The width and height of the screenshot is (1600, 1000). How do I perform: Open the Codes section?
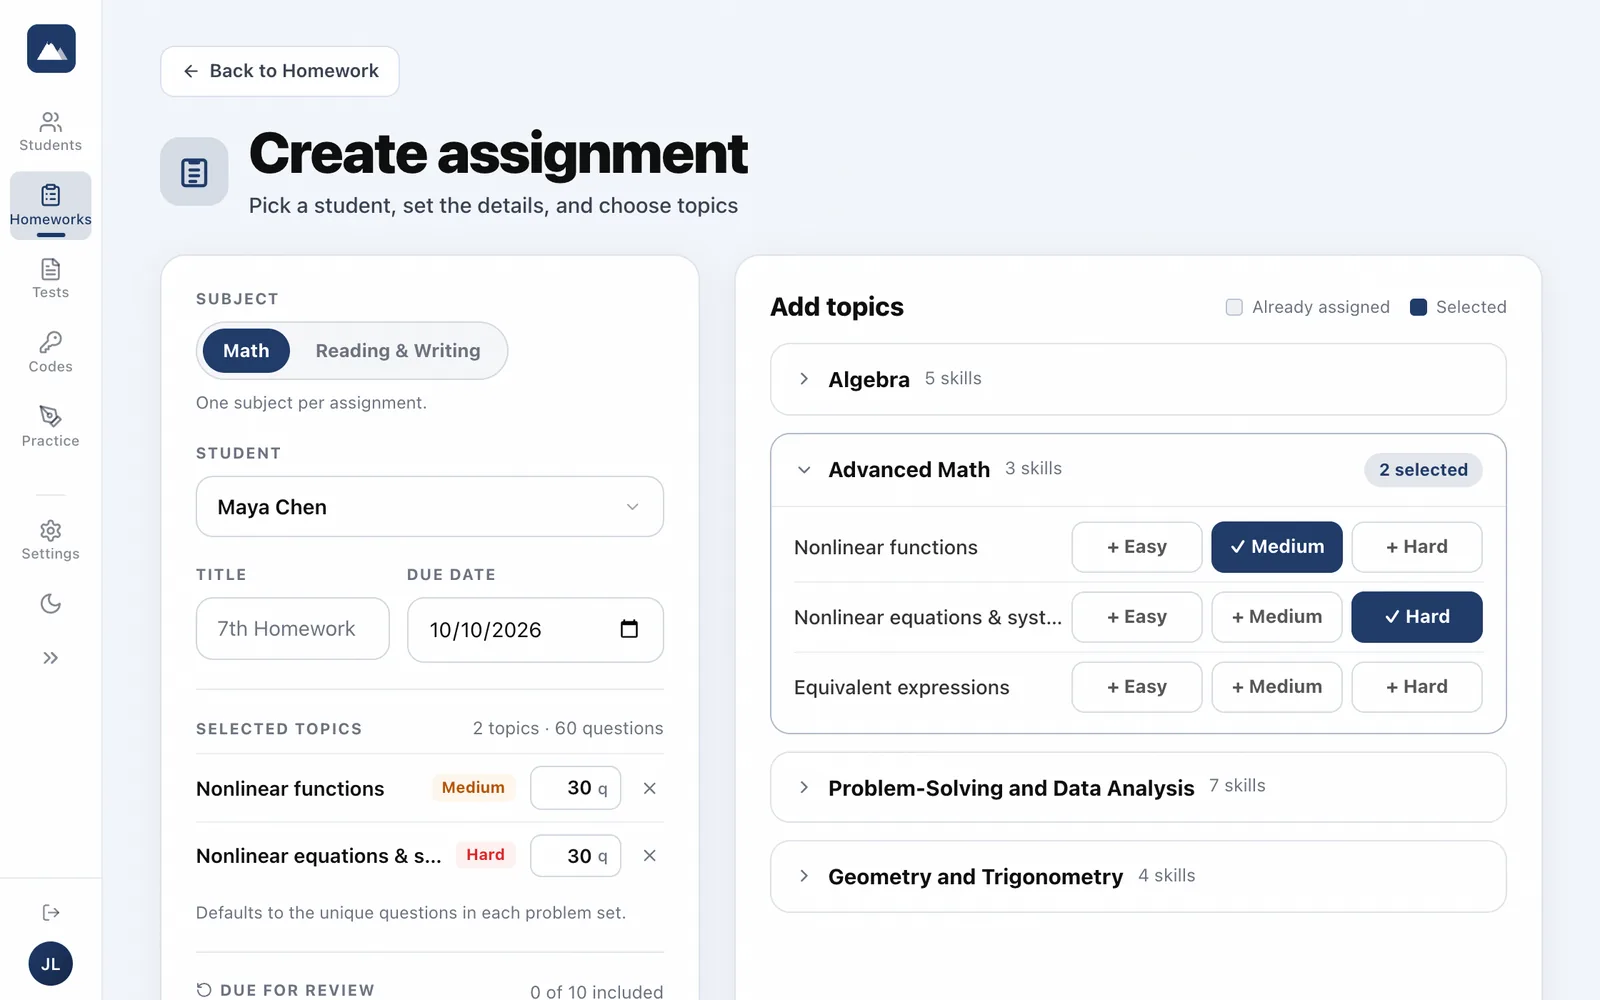point(50,353)
